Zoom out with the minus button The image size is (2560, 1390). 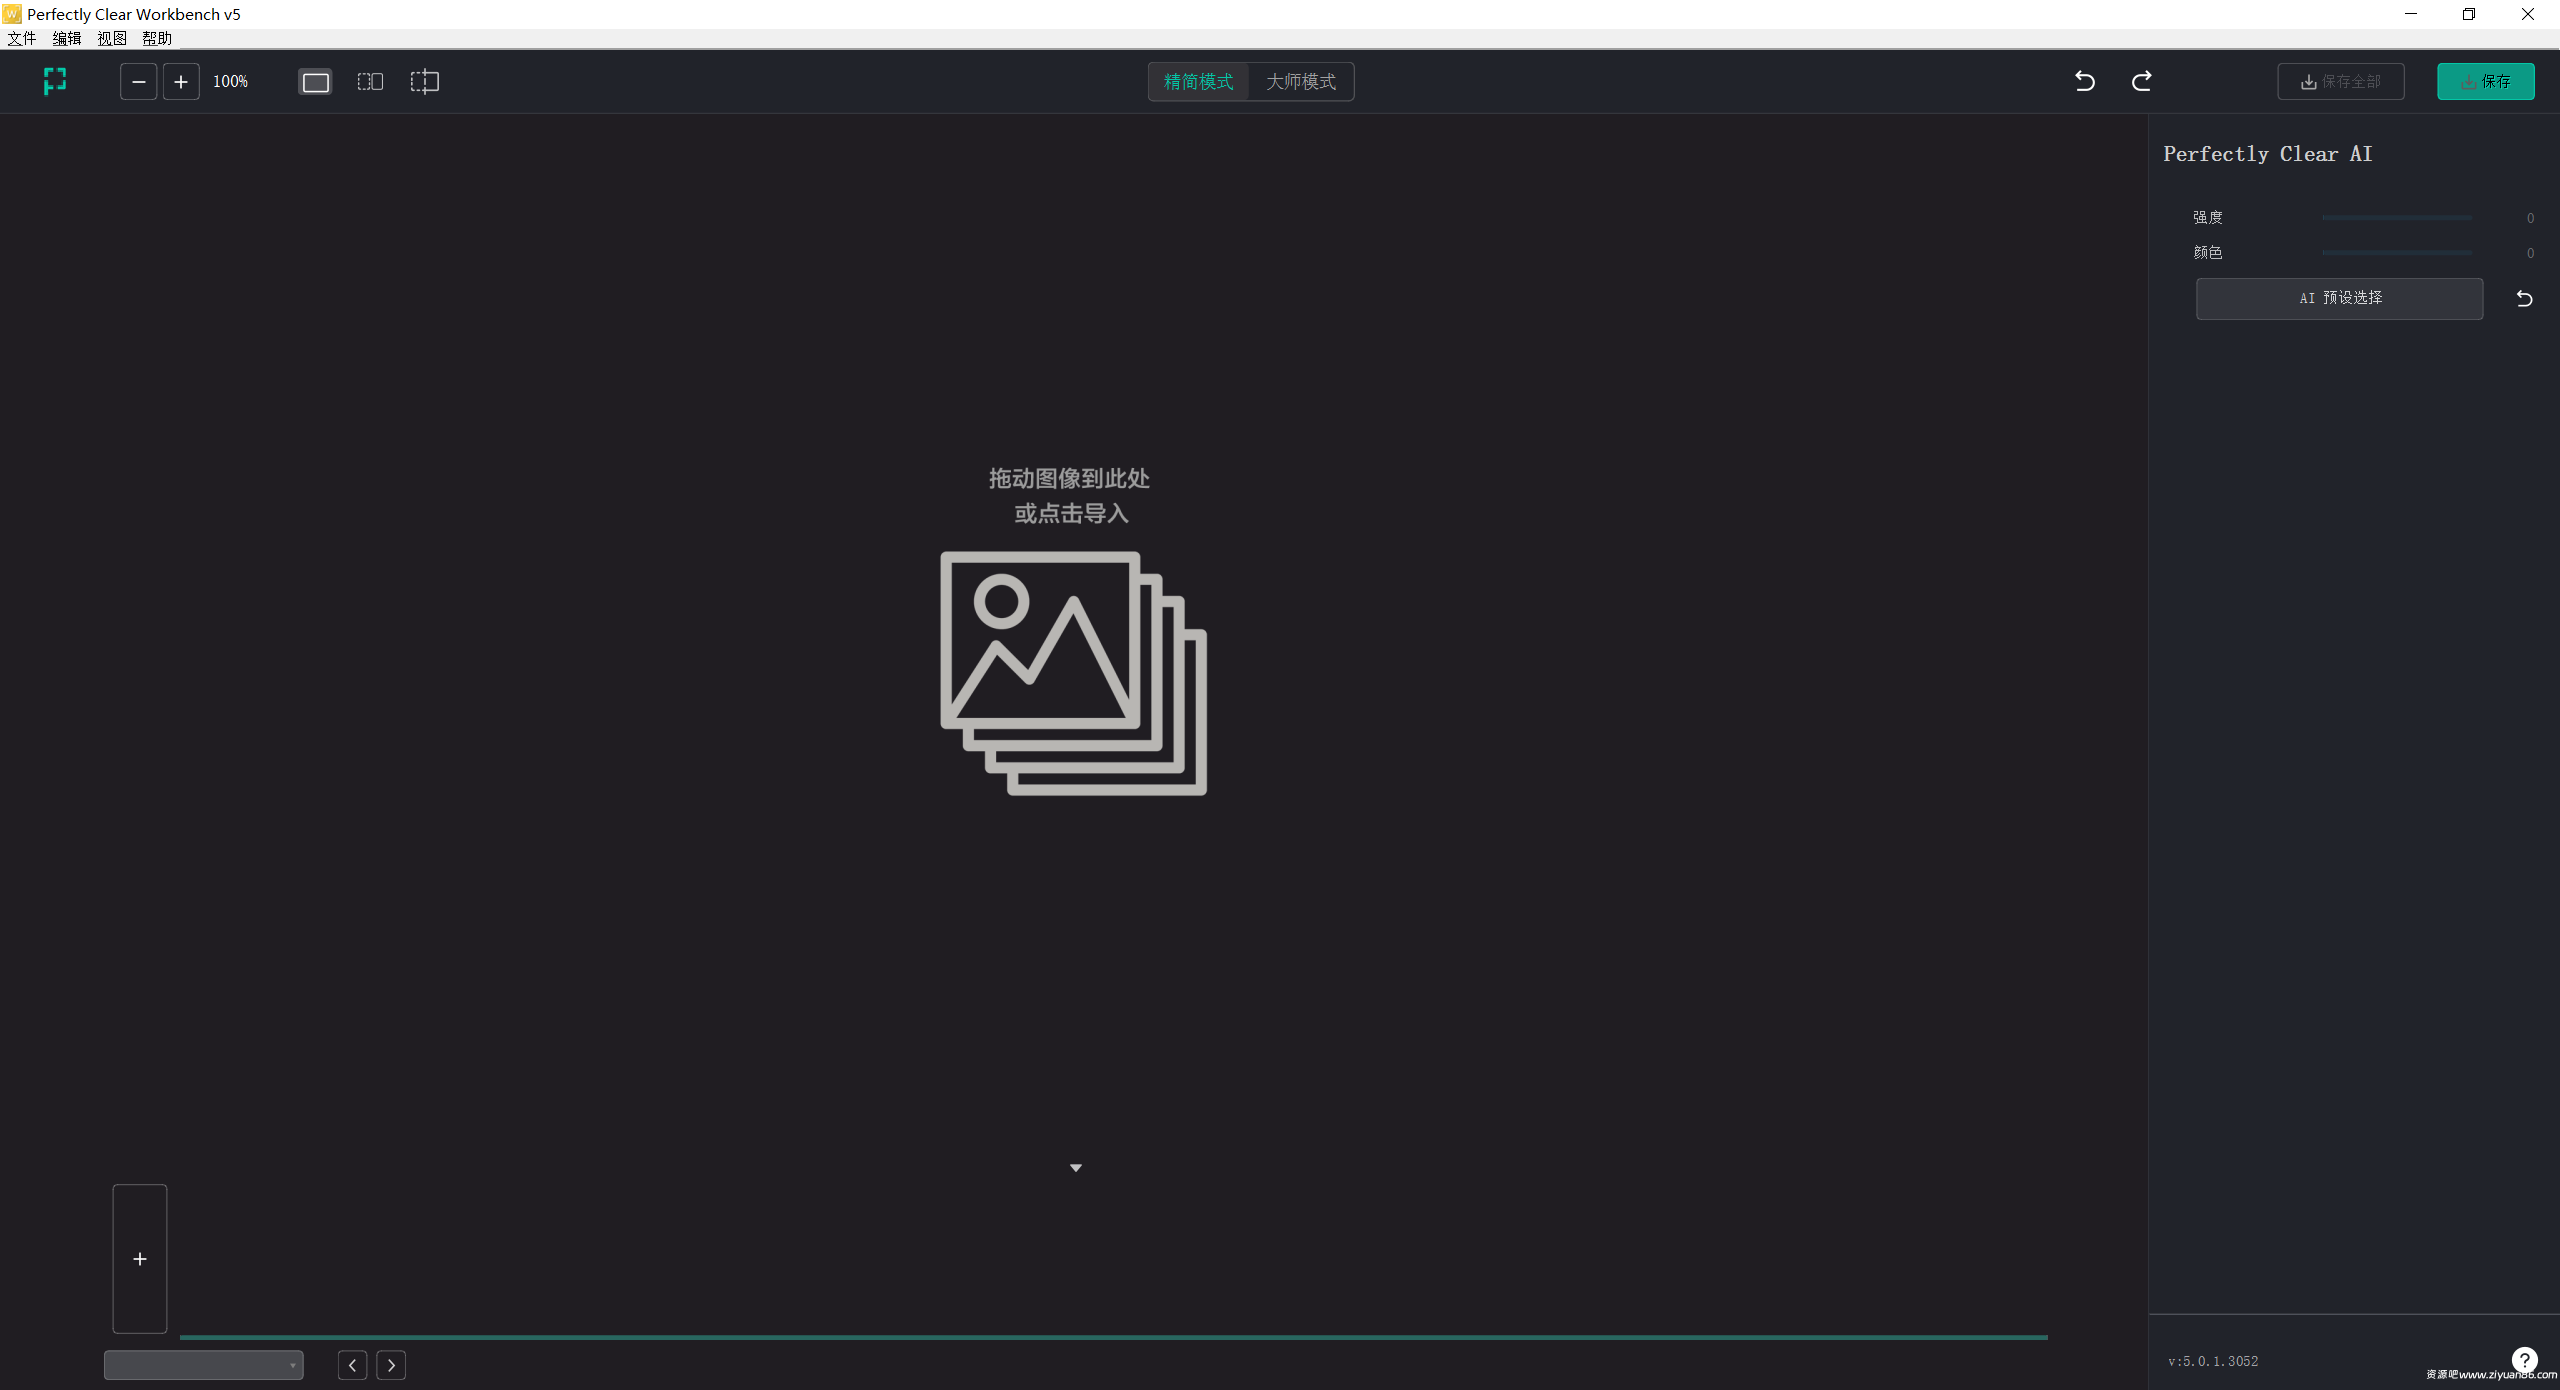click(138, 81)
